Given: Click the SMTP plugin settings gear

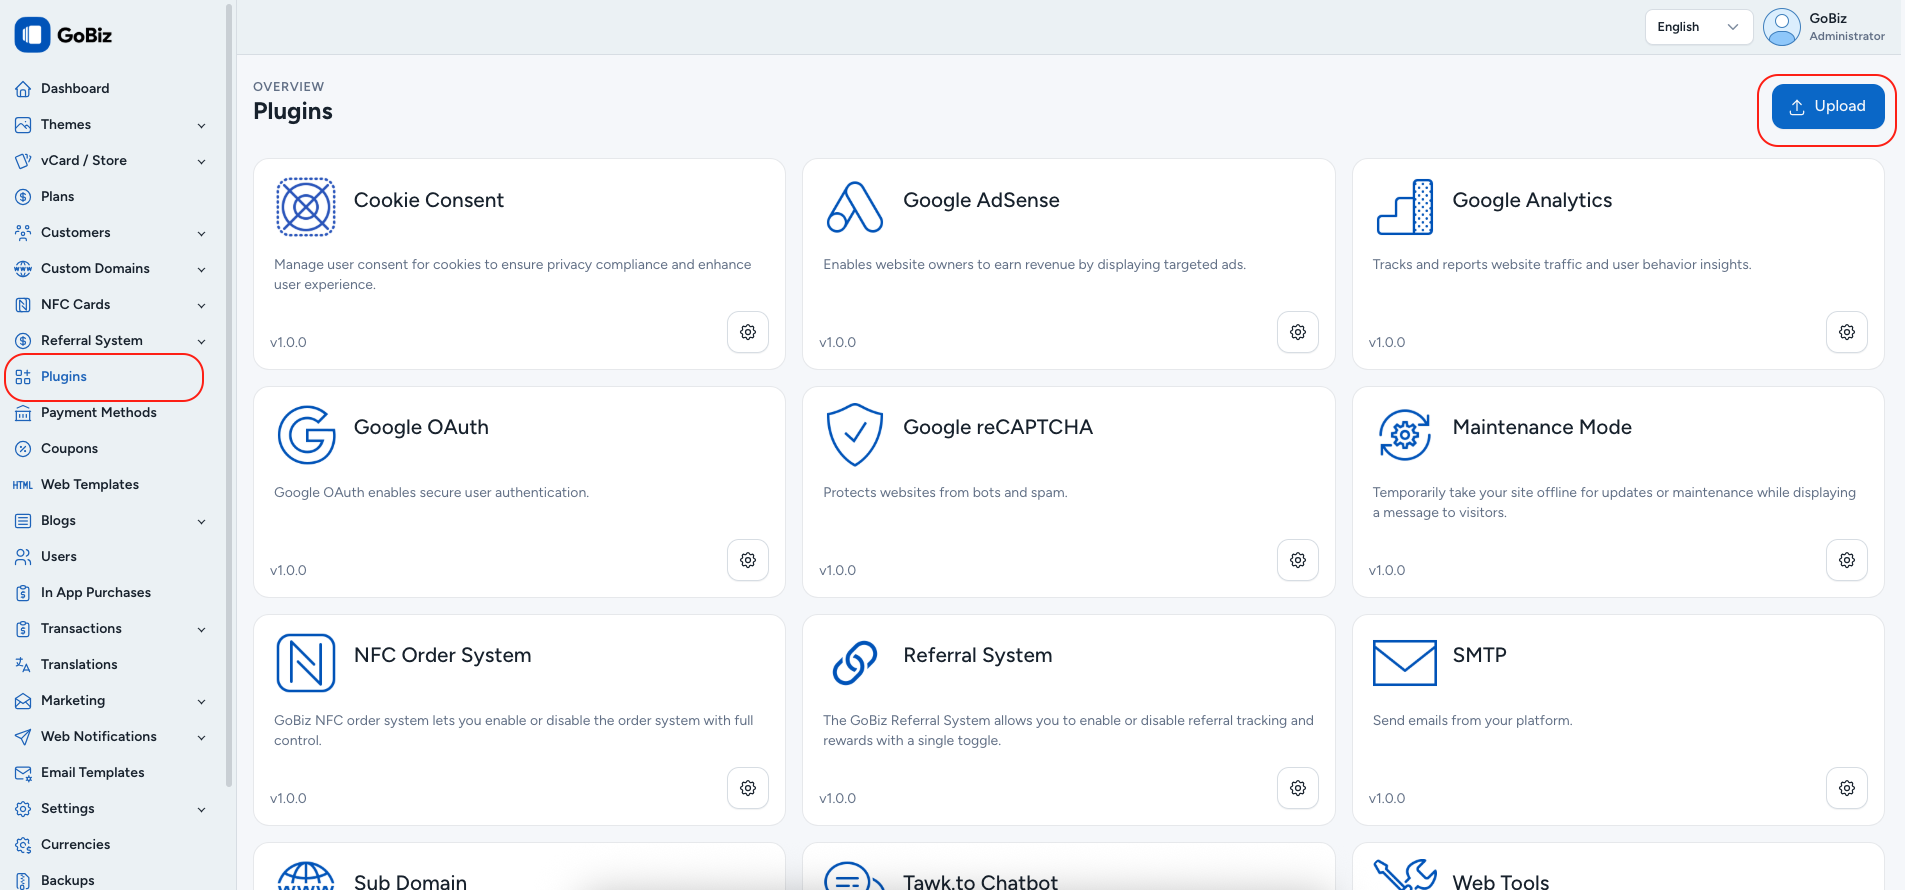Looking at the screenshot, I should click(1846, 788).
